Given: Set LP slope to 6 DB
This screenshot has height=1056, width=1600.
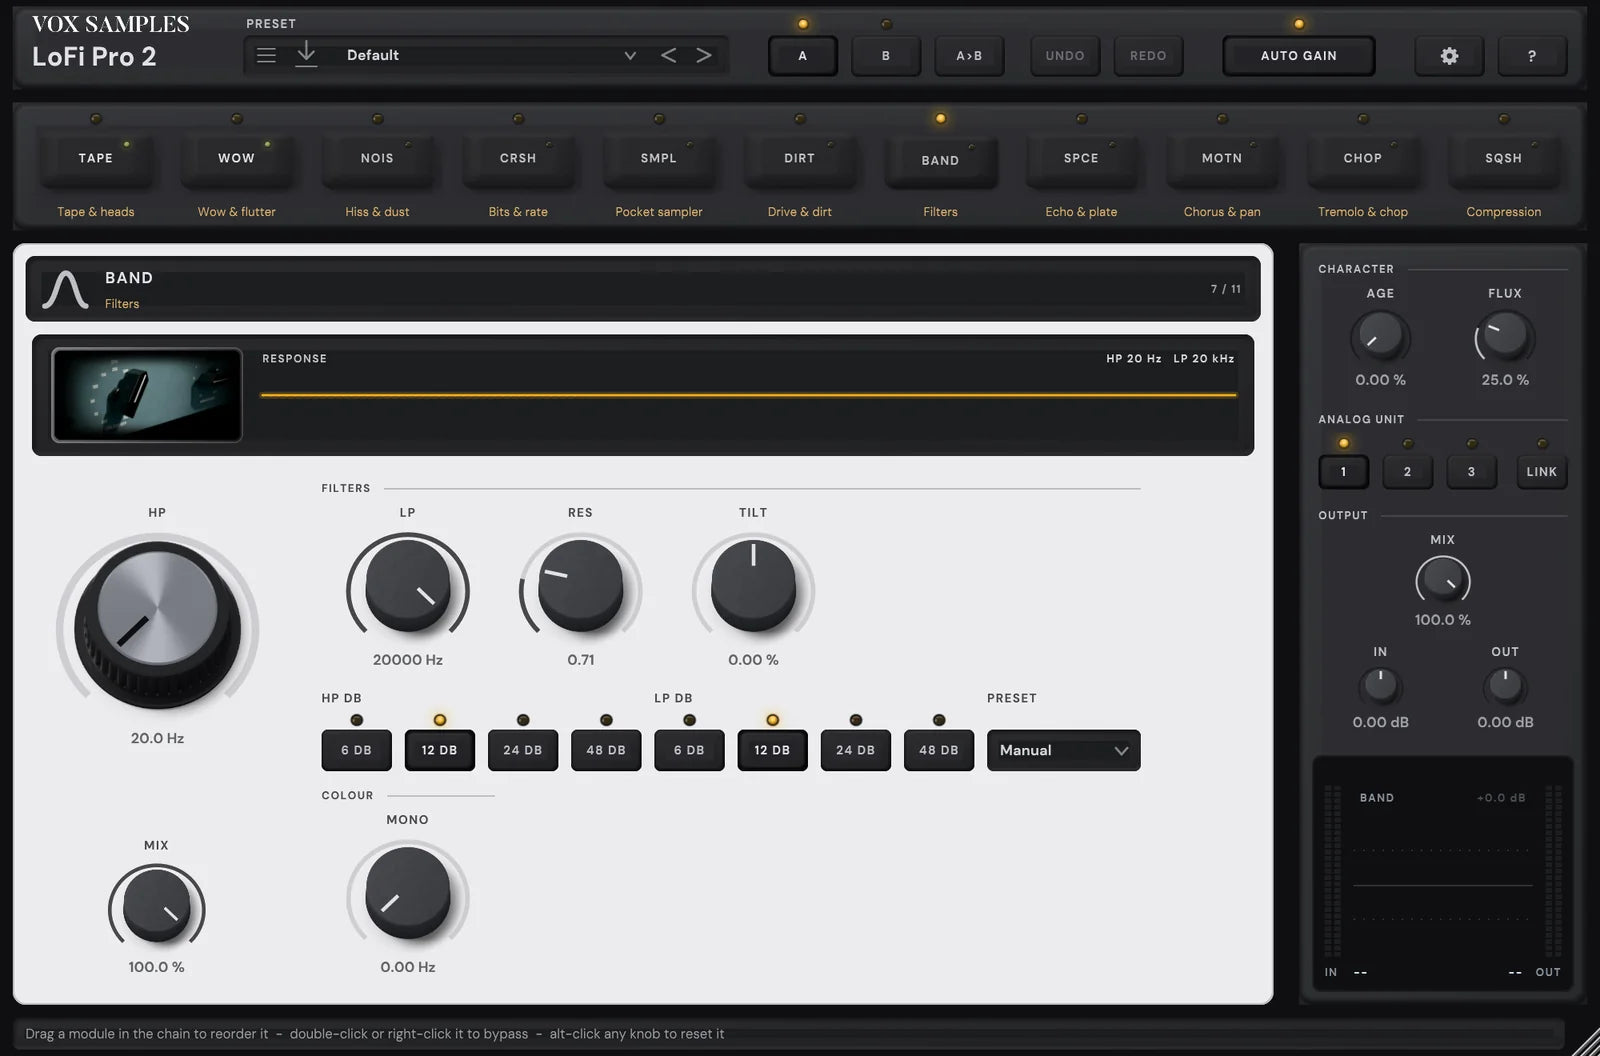Looking at the screenshot, I should pos(689,750).
